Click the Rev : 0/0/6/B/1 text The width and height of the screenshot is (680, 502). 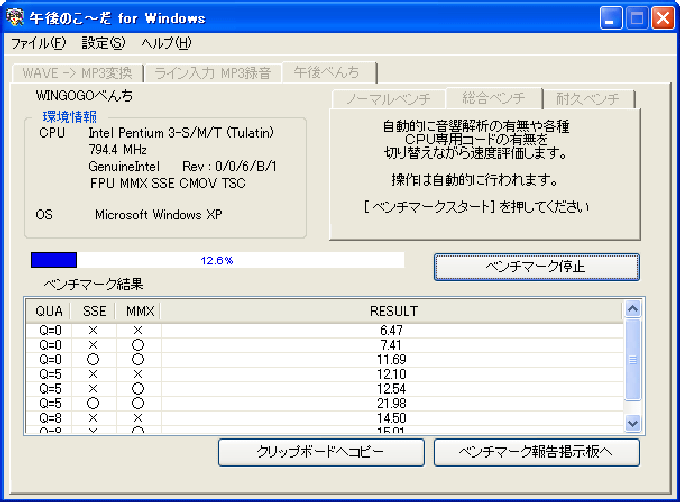(x=229, y=166)
